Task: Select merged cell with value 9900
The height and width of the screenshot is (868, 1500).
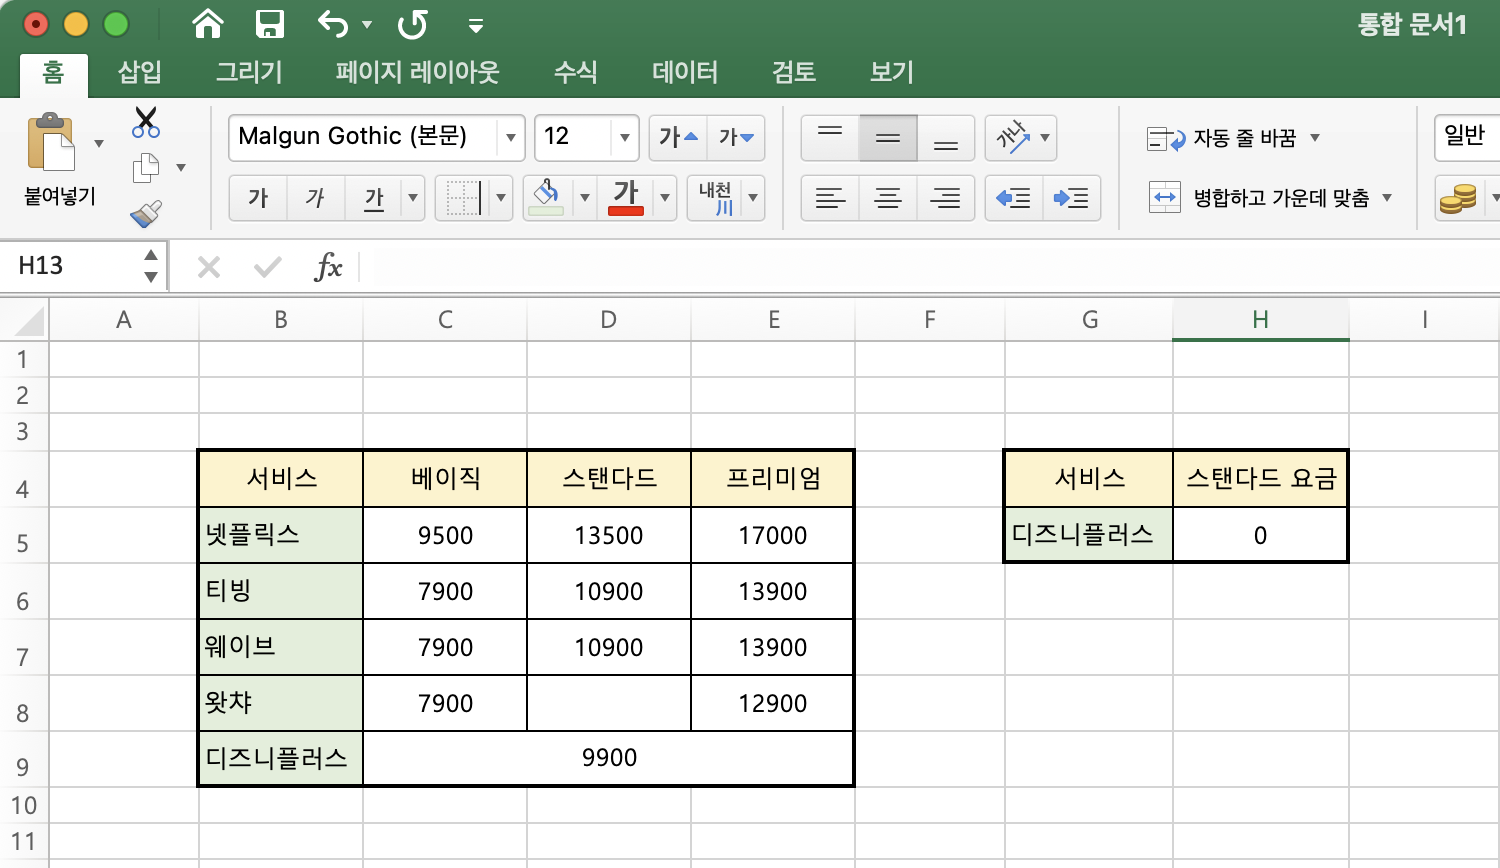Action: [608, 758]
